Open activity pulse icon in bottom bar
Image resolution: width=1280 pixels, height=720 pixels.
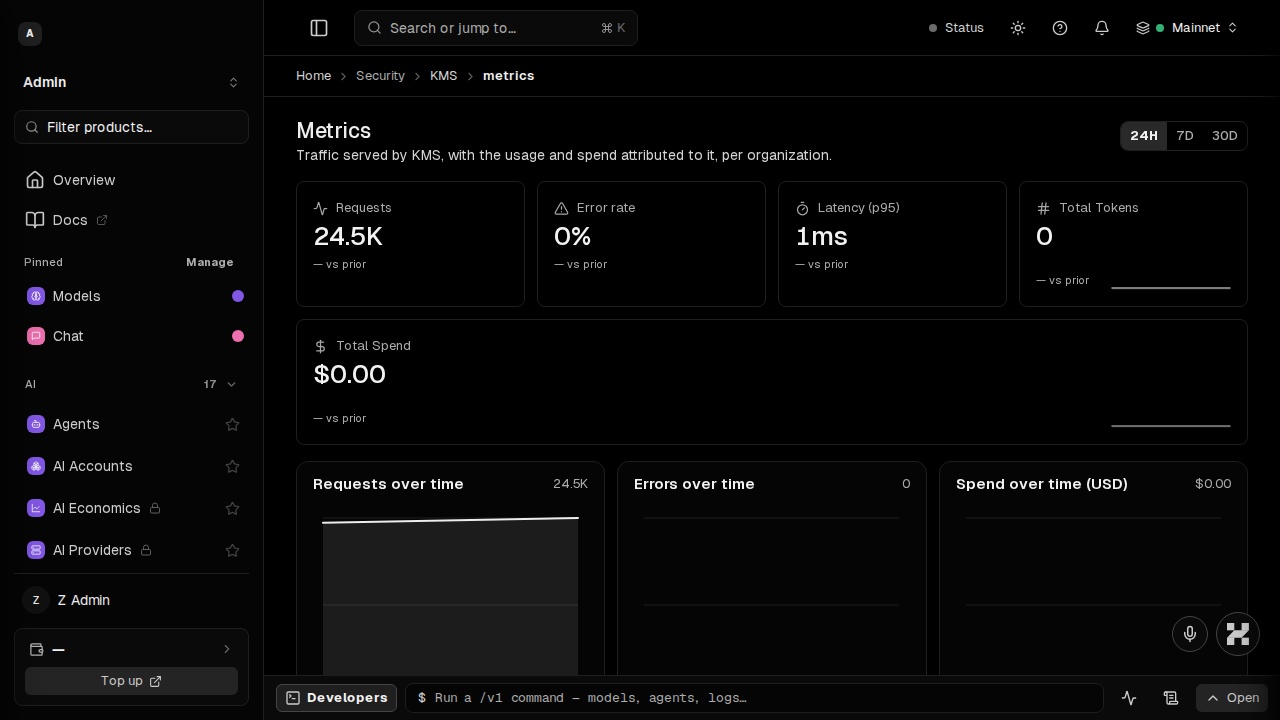[1129, 698]
